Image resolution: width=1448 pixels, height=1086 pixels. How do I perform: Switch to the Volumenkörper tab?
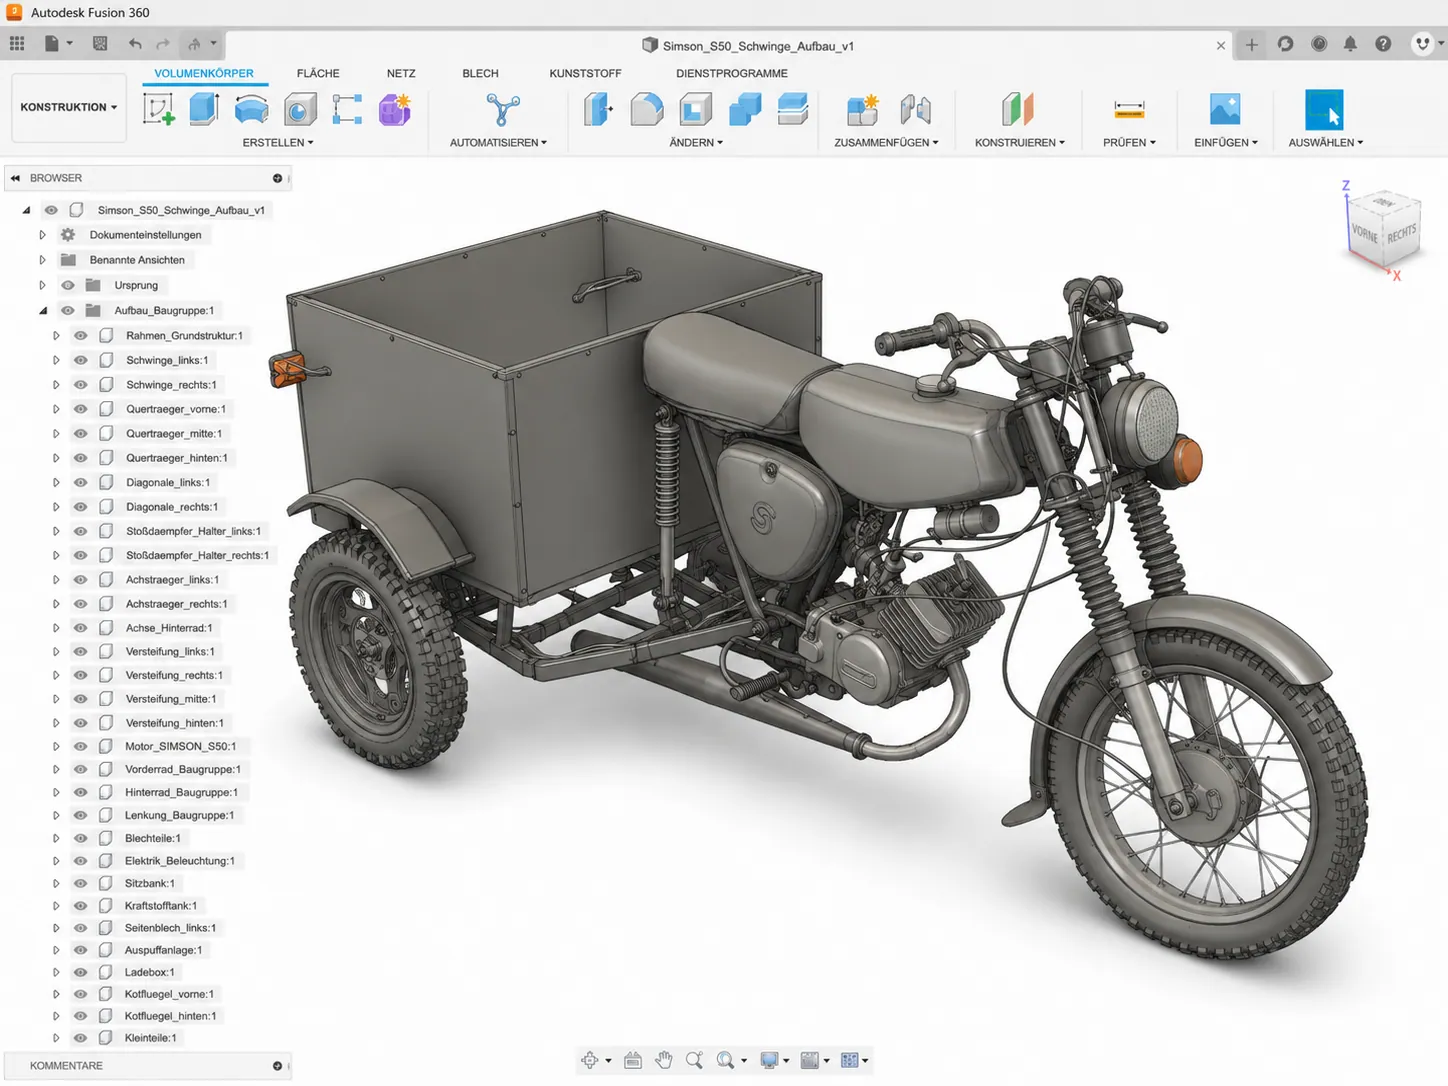[x=204, y=73]
